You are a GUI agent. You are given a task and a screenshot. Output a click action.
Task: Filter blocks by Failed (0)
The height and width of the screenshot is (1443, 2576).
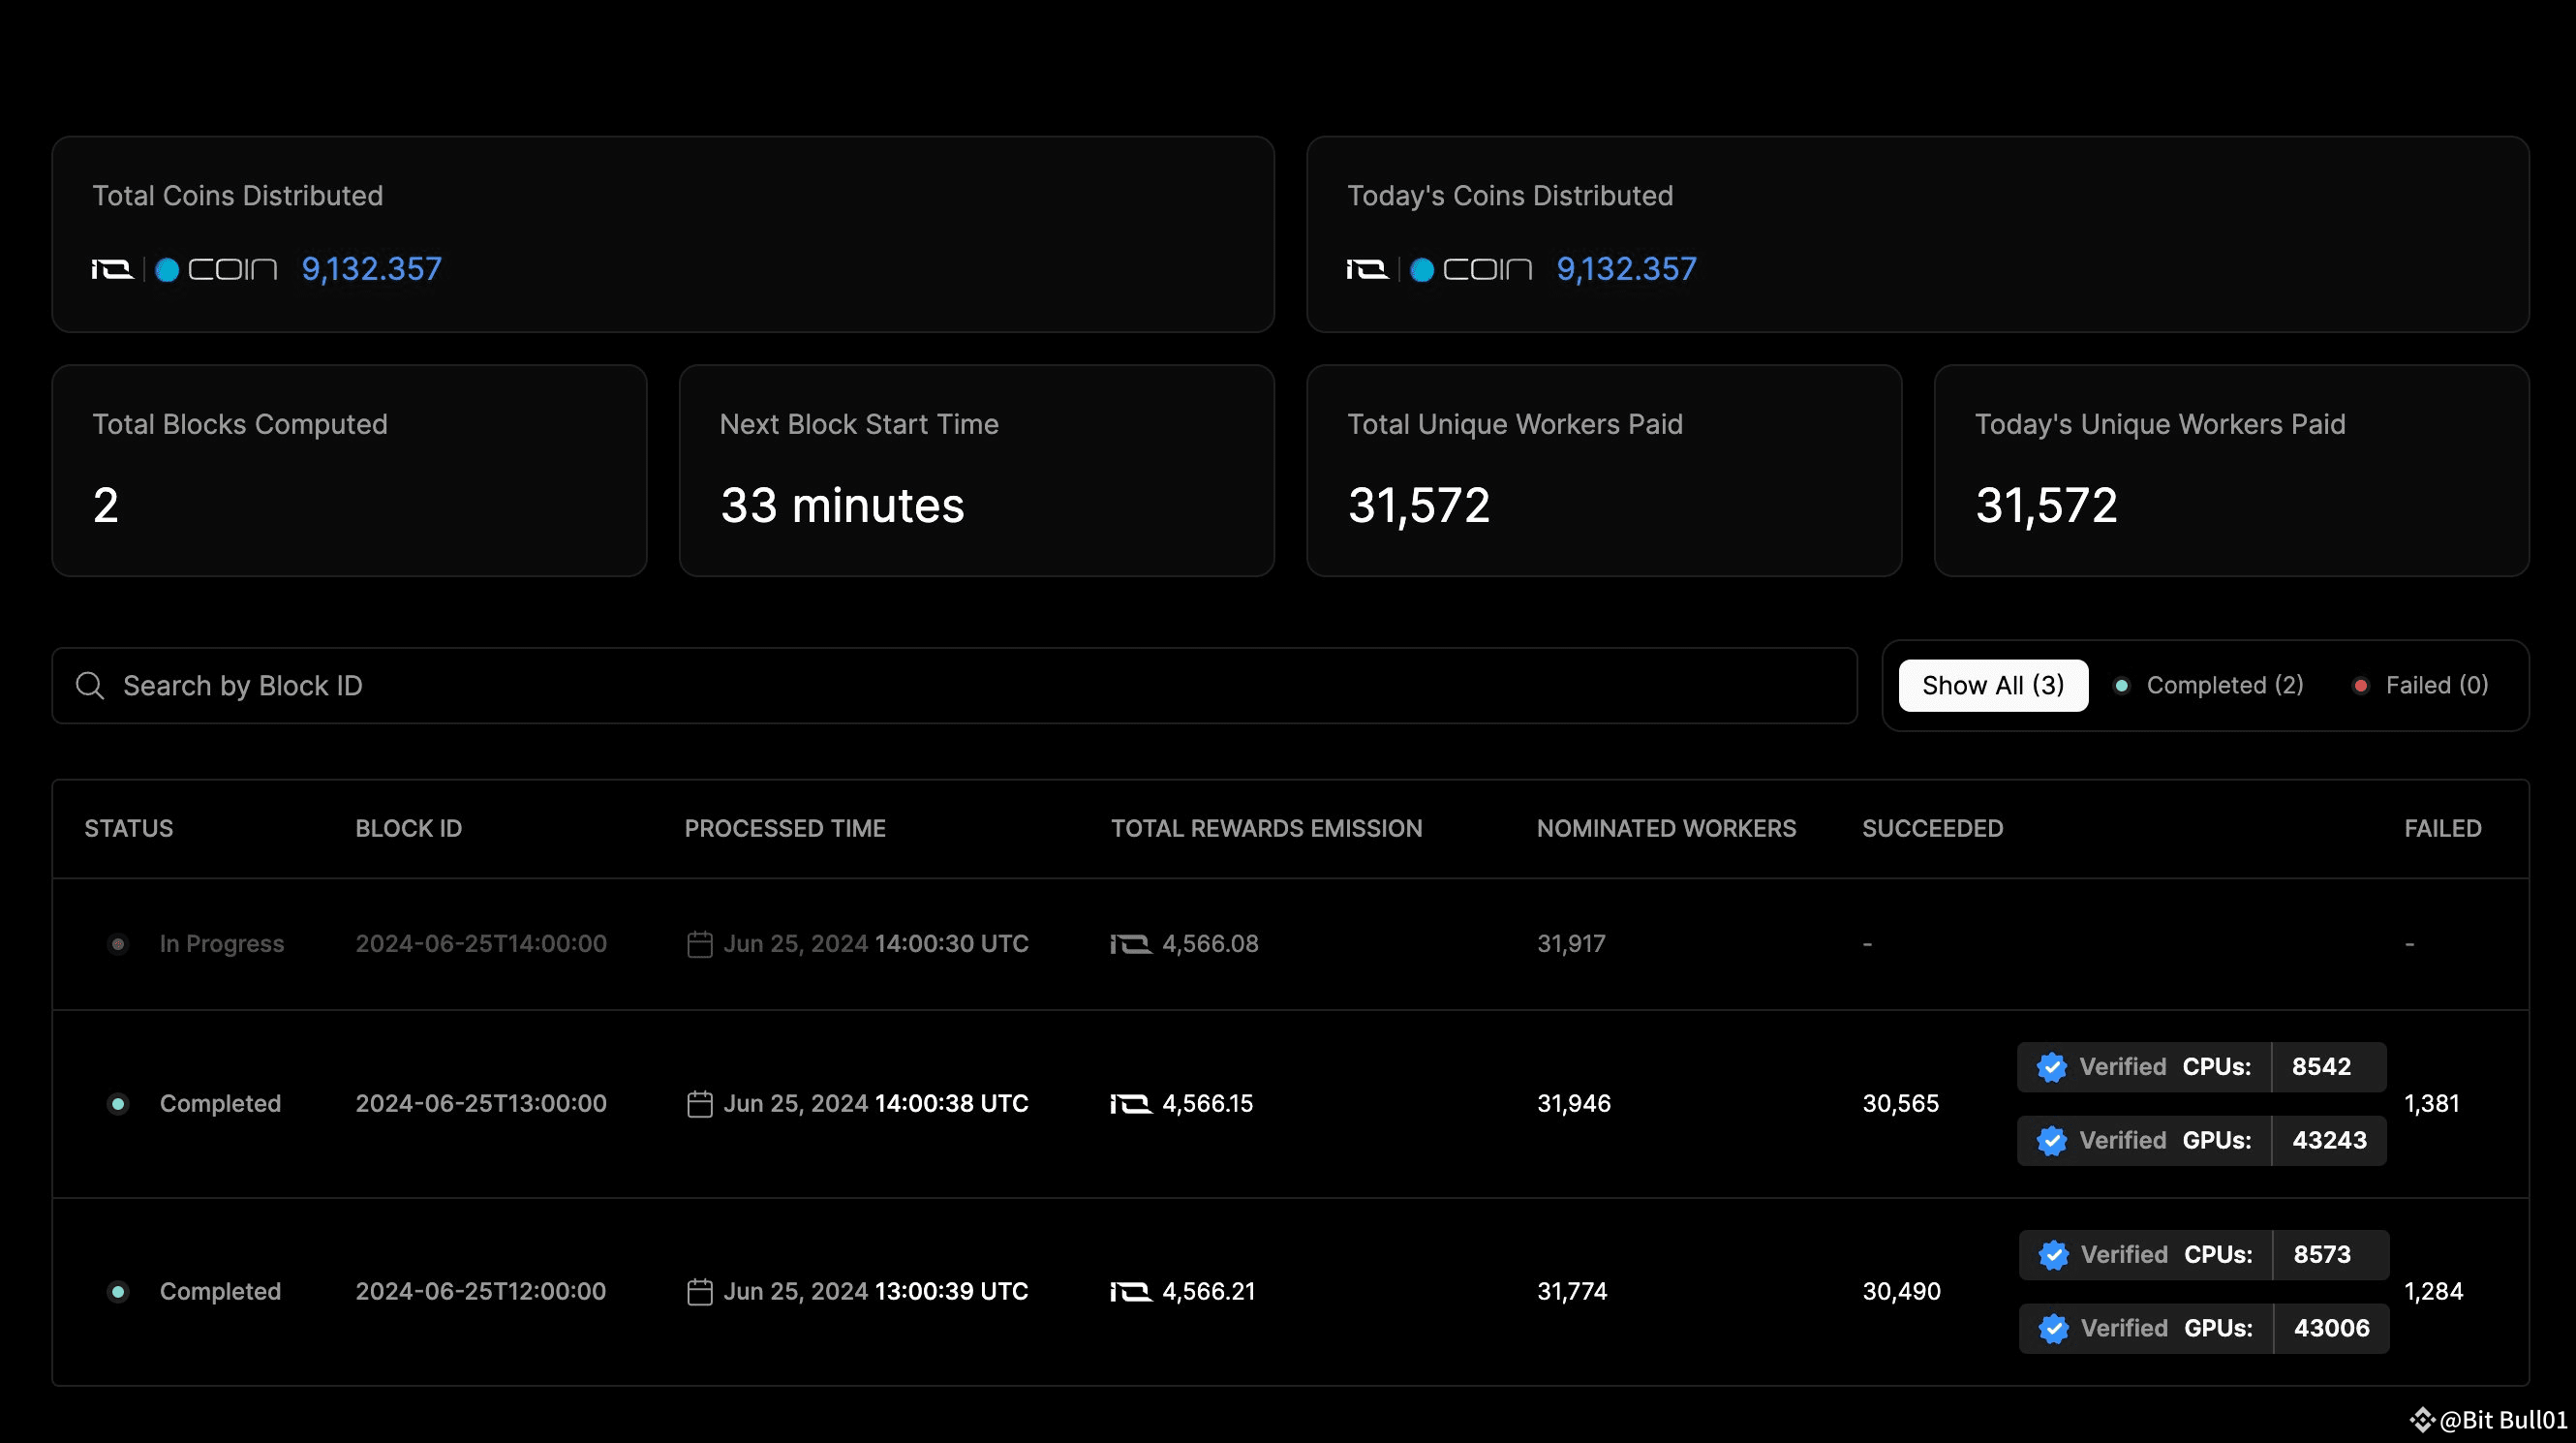click(x=2424, y=686)
